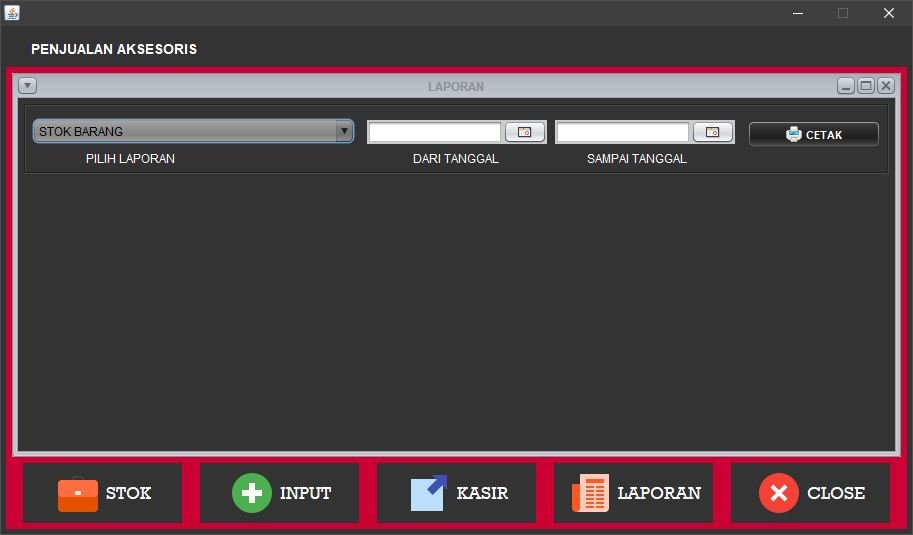
Task: Open the LAPORAN report button at bottom
Action: (634, 493)
